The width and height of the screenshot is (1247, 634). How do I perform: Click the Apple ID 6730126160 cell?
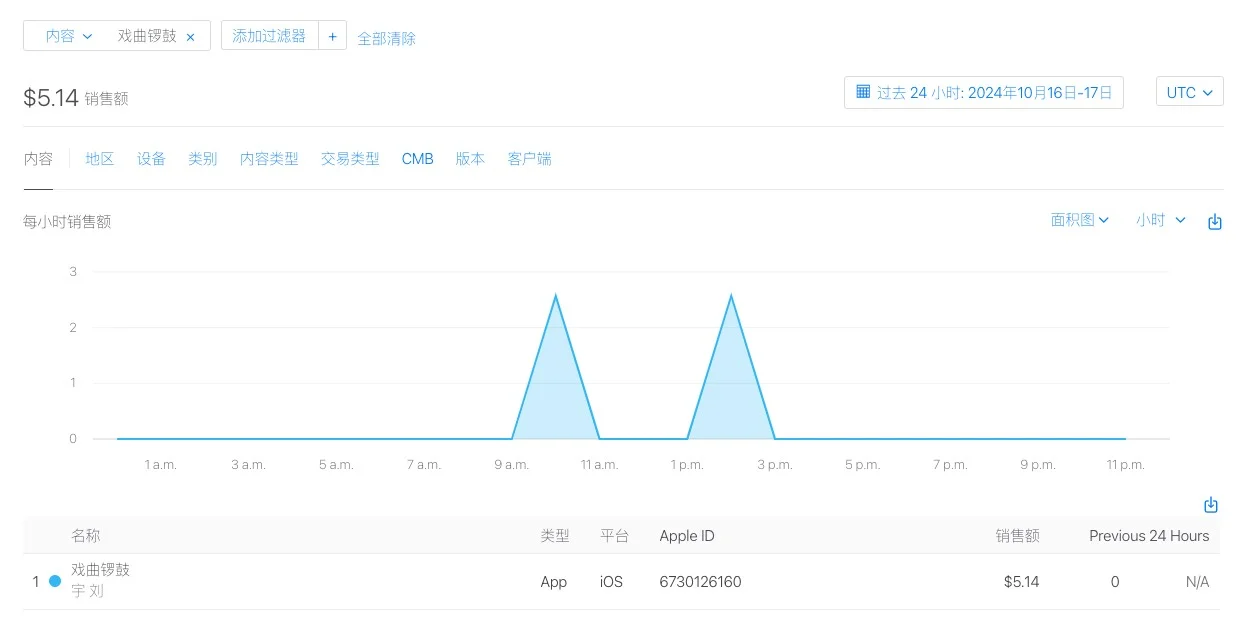tap(699, 581)
